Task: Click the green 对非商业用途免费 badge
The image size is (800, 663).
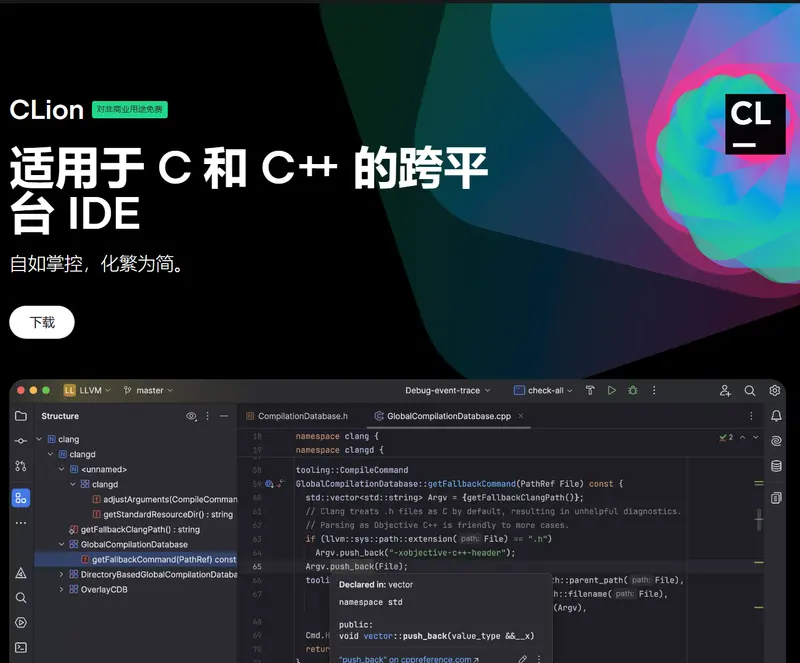Action: pyautogui.click(x=130, y=109)
